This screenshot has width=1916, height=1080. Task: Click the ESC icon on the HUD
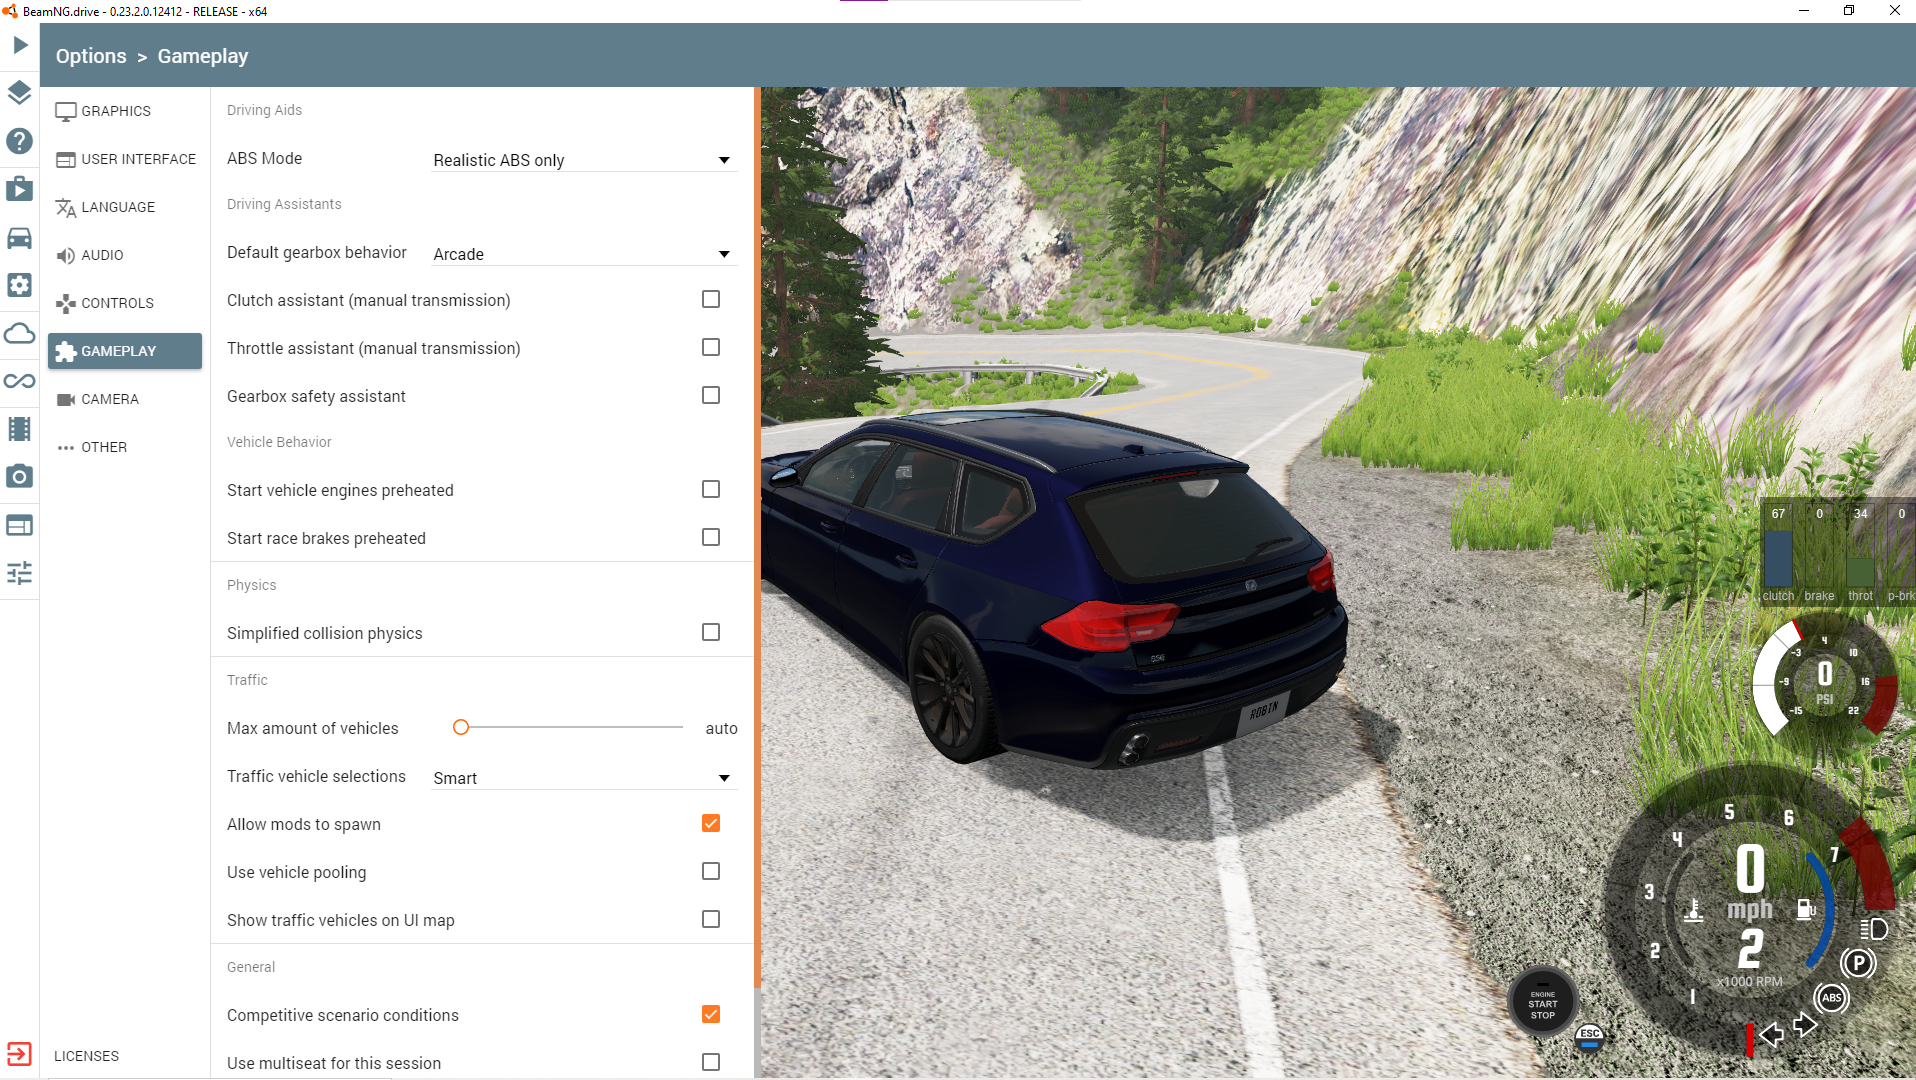1589,1038
